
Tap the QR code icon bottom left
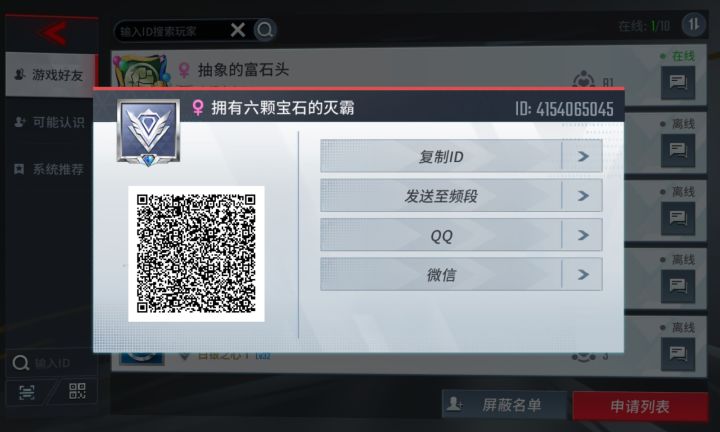click(x=77, y=392)
